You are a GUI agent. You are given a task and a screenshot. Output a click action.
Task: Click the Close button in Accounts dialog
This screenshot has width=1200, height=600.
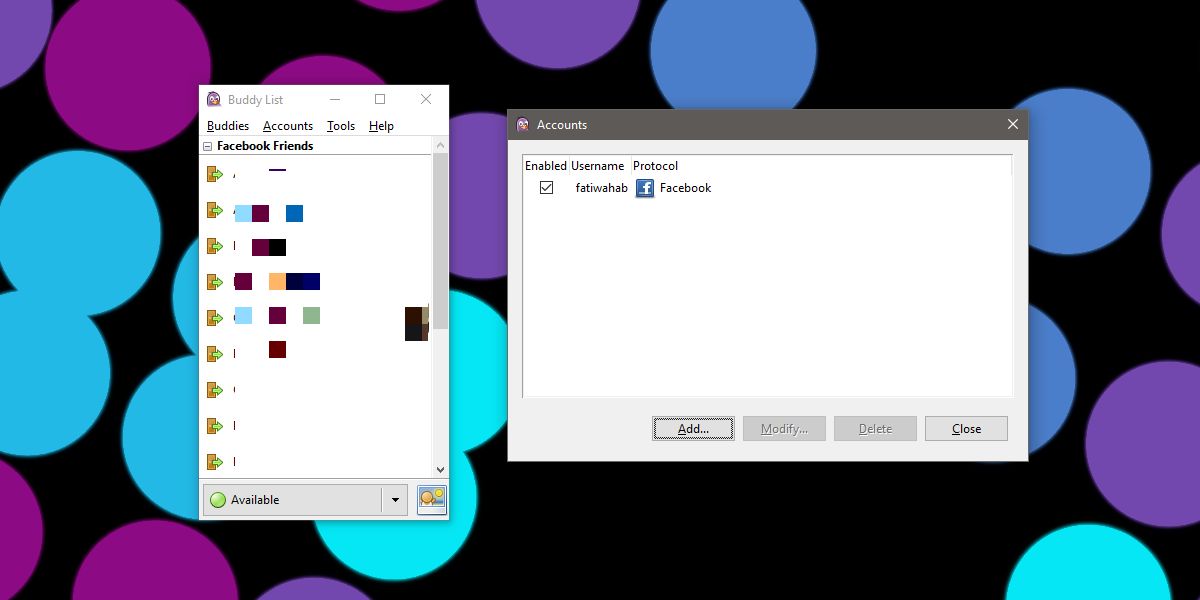(966, 429)
